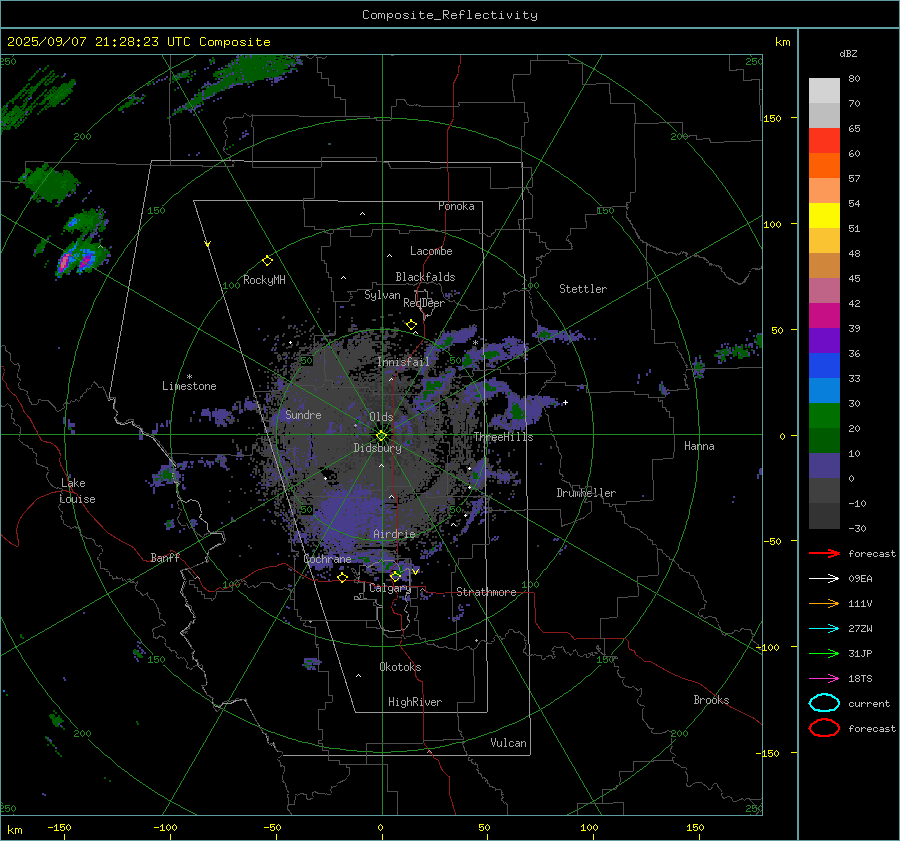
Task: Click the slate-blue 0-10 dBZ swatch
Action: (x=824, y=466)
